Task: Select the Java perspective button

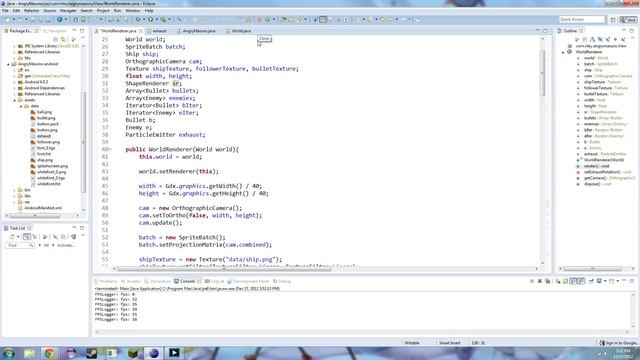Action: 628,20
